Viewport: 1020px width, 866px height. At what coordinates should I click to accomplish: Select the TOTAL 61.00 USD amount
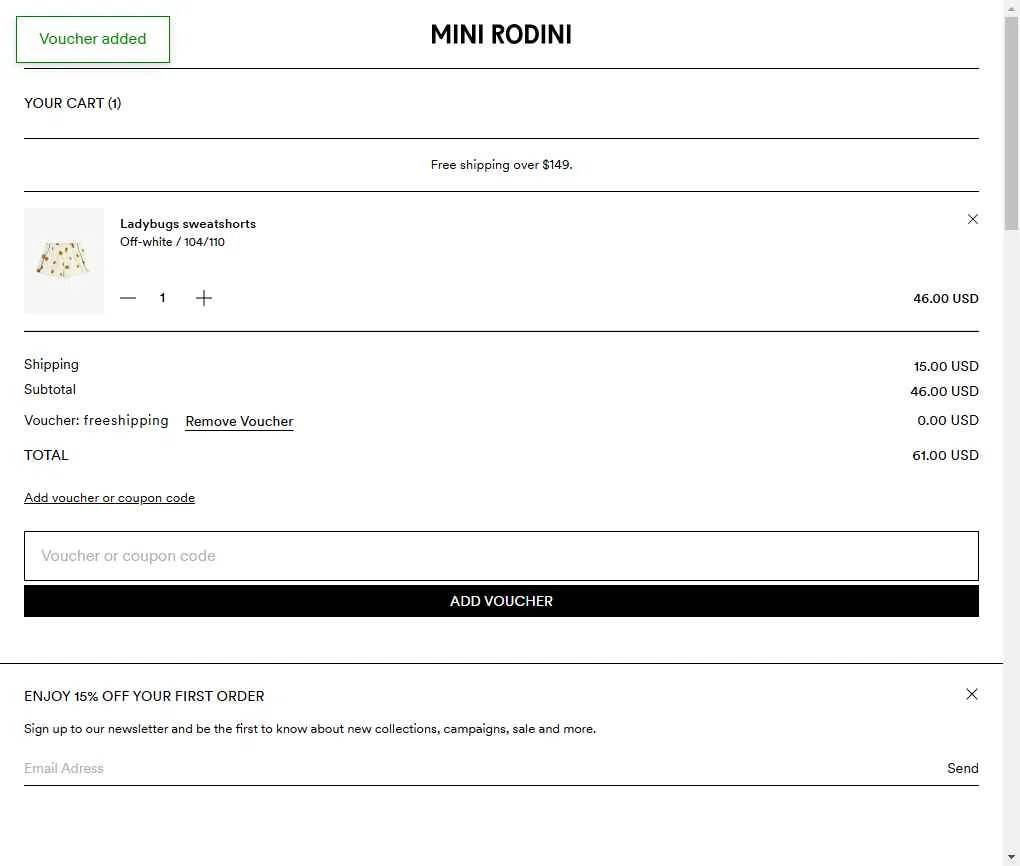click(x=945, y=455)
